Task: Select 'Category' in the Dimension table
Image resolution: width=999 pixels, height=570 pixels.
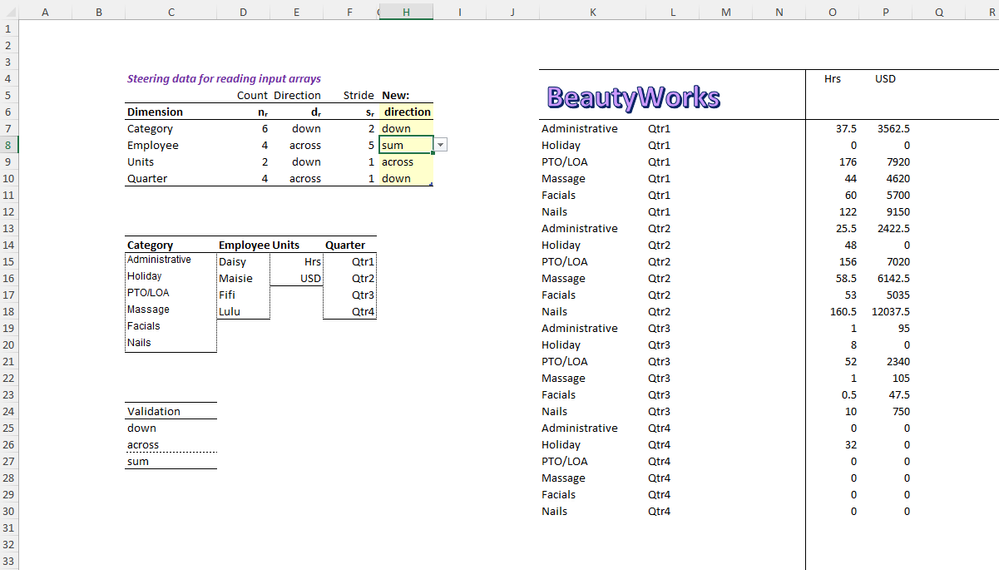Action: coord(150,129)
